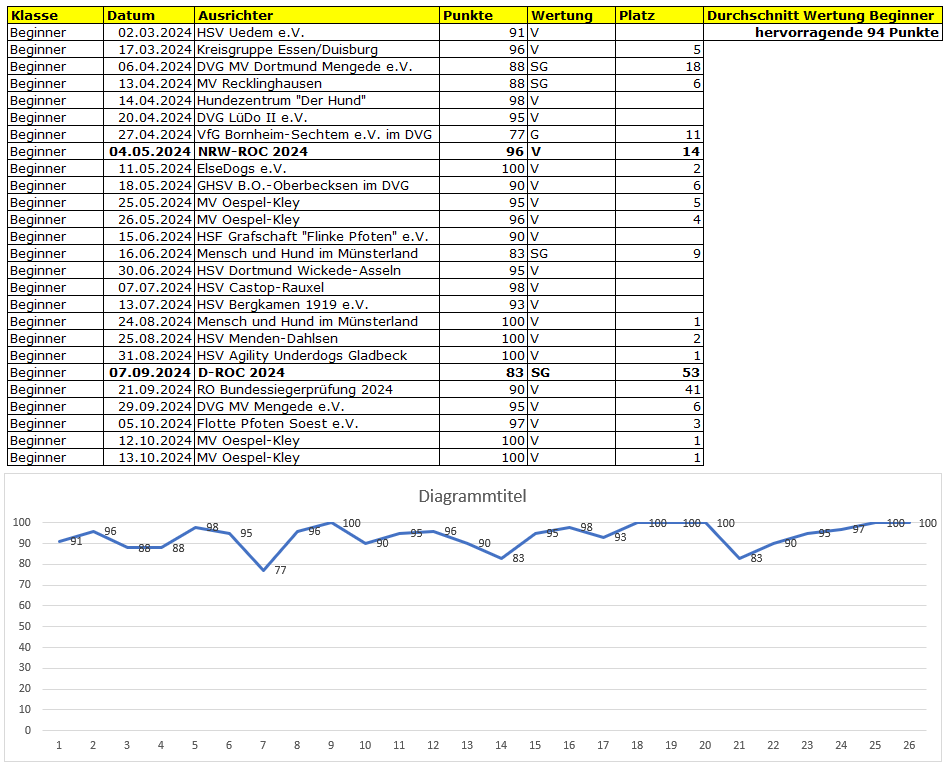Click 'RO Bundessiegerprüfung 2024' cell
Viewport: 946px width, 768px height.
(x=317, y=389)
